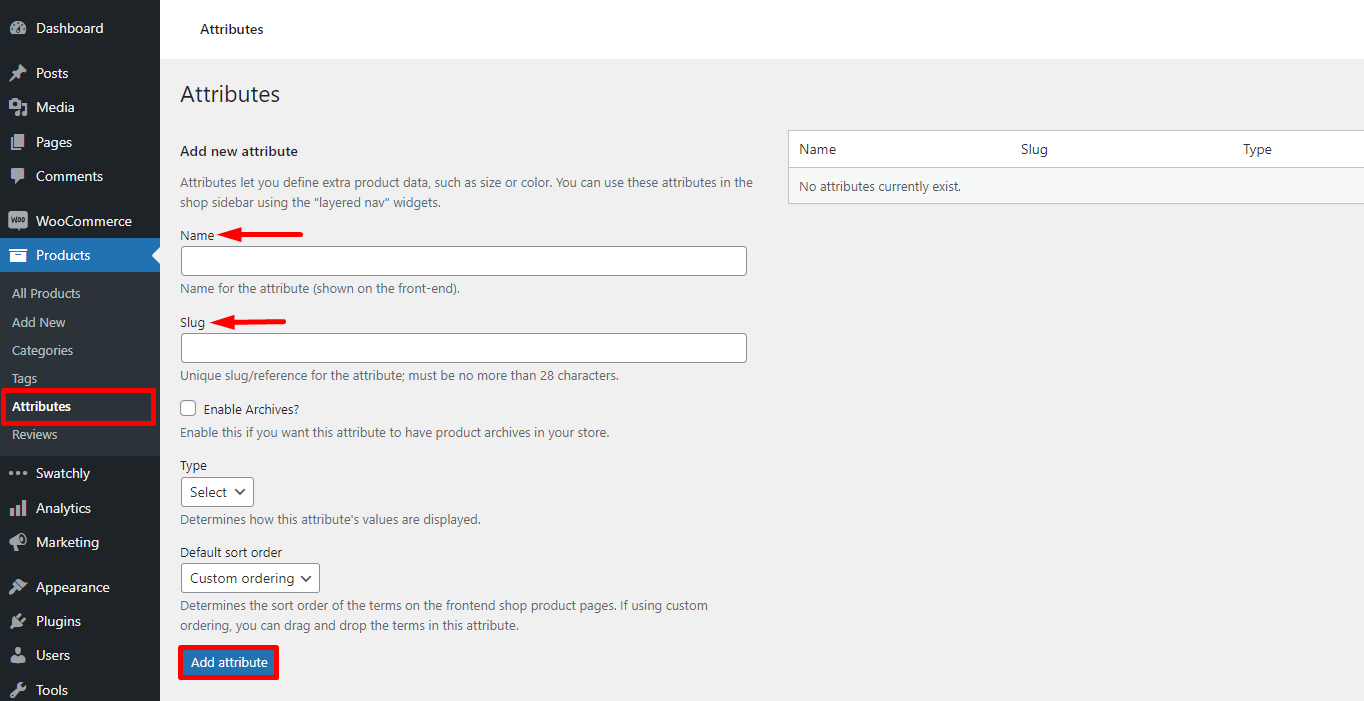Open the Type select dropdown
The height and width of the screenshot is (701, 1364).
pyautogui.click(x=217, y=492)
